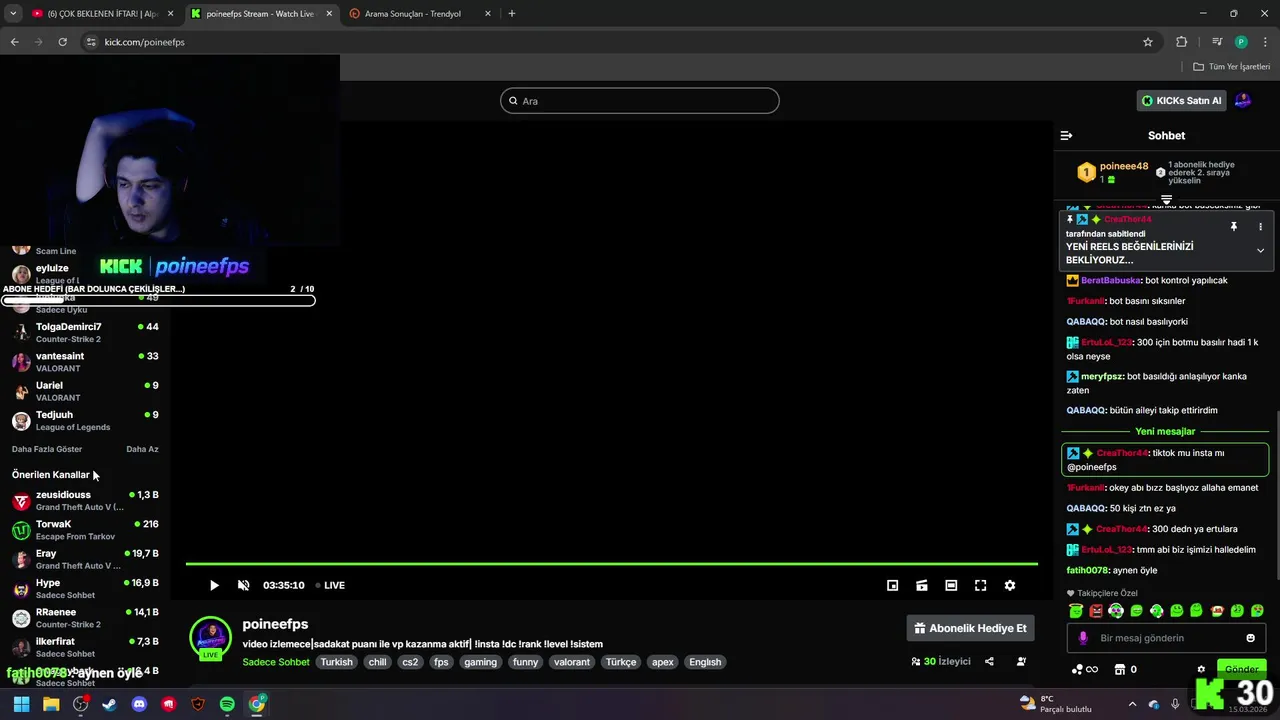The image size is (1280, 720).
Task: Play the paused Kick stream
Action: pyautogui.click(x=213, y=585)
